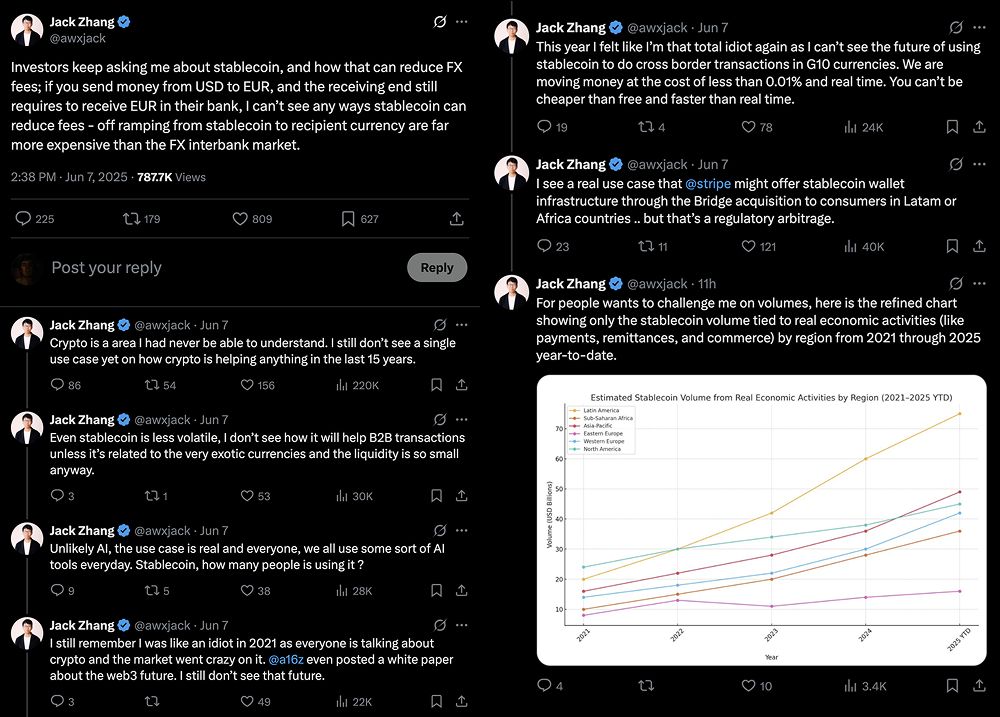
Task: Open more options on 'Unlikely AI' tweet
Action: [x=461, y=531]
